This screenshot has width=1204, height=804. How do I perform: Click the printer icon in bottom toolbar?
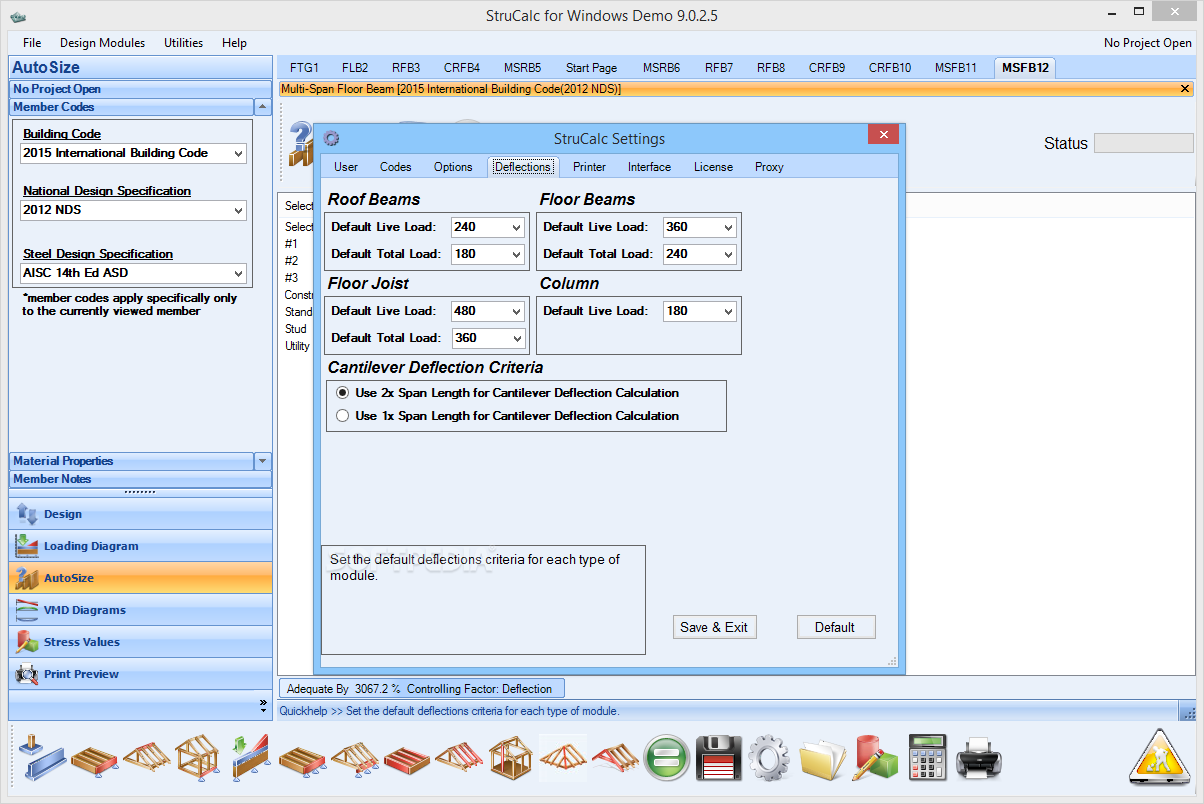pos(979,760)
